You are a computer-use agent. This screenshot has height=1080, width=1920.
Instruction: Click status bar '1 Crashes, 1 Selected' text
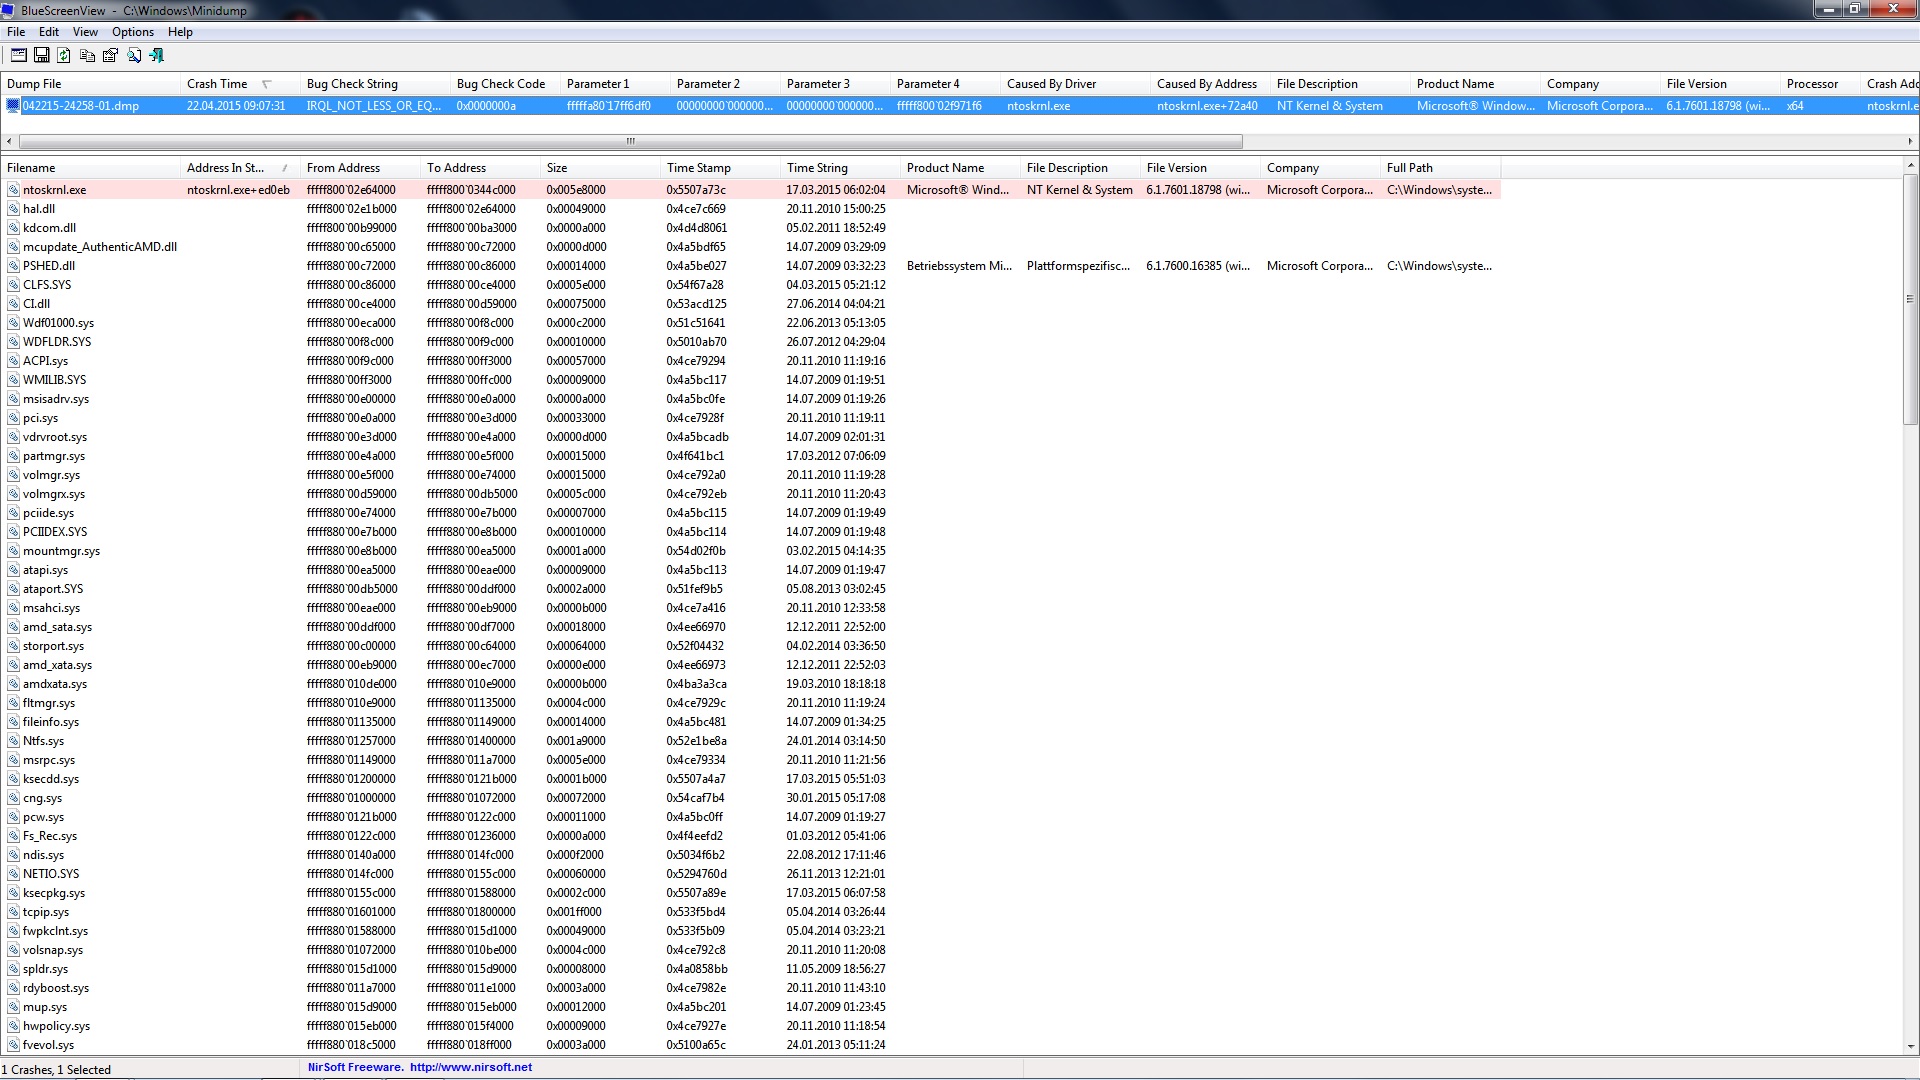point(56,1069)
